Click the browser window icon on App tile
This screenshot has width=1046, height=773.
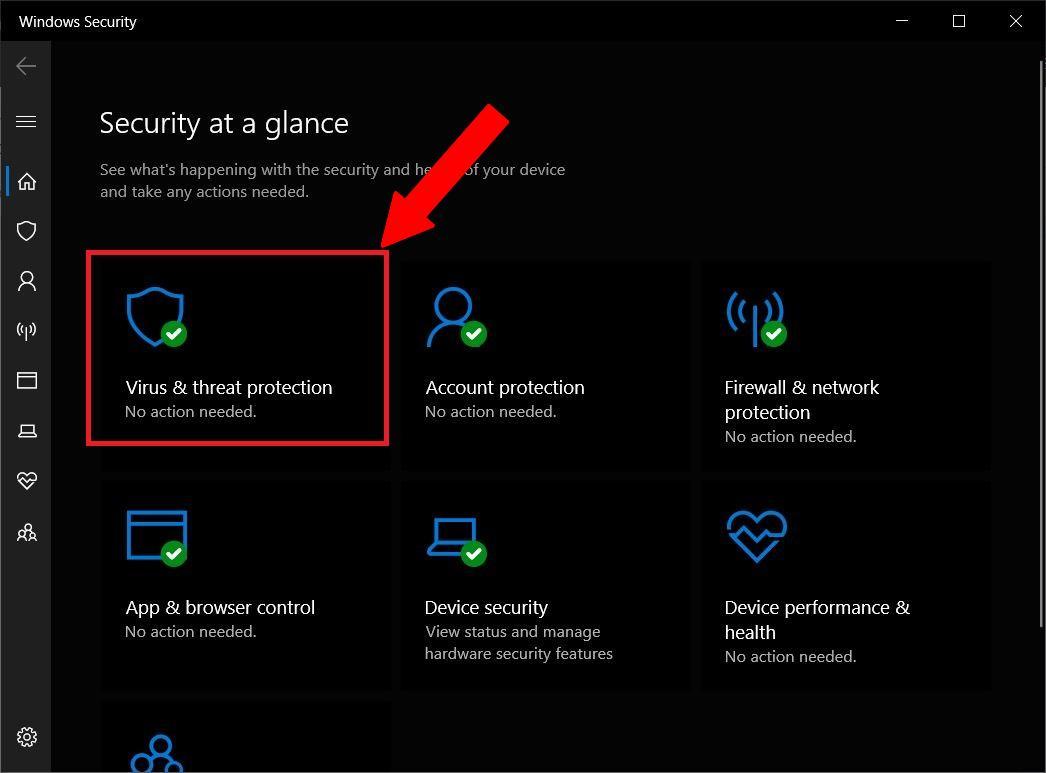(157, 538)
